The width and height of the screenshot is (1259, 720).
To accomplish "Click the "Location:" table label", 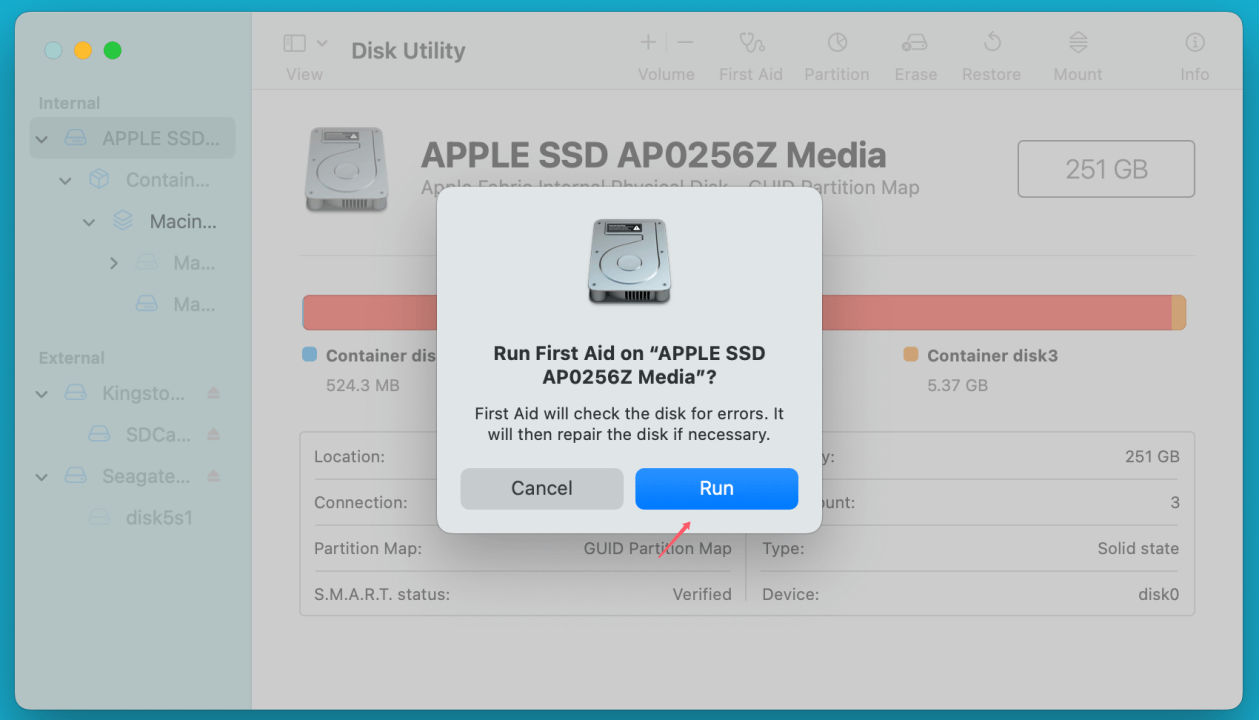I will [349, 457].
